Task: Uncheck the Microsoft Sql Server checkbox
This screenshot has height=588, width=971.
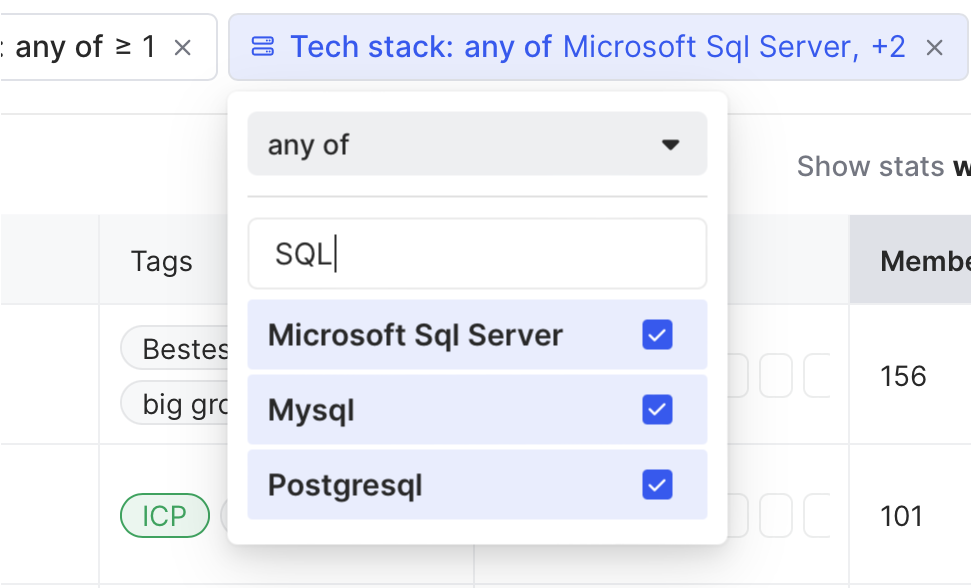Action: pos(657,335)
